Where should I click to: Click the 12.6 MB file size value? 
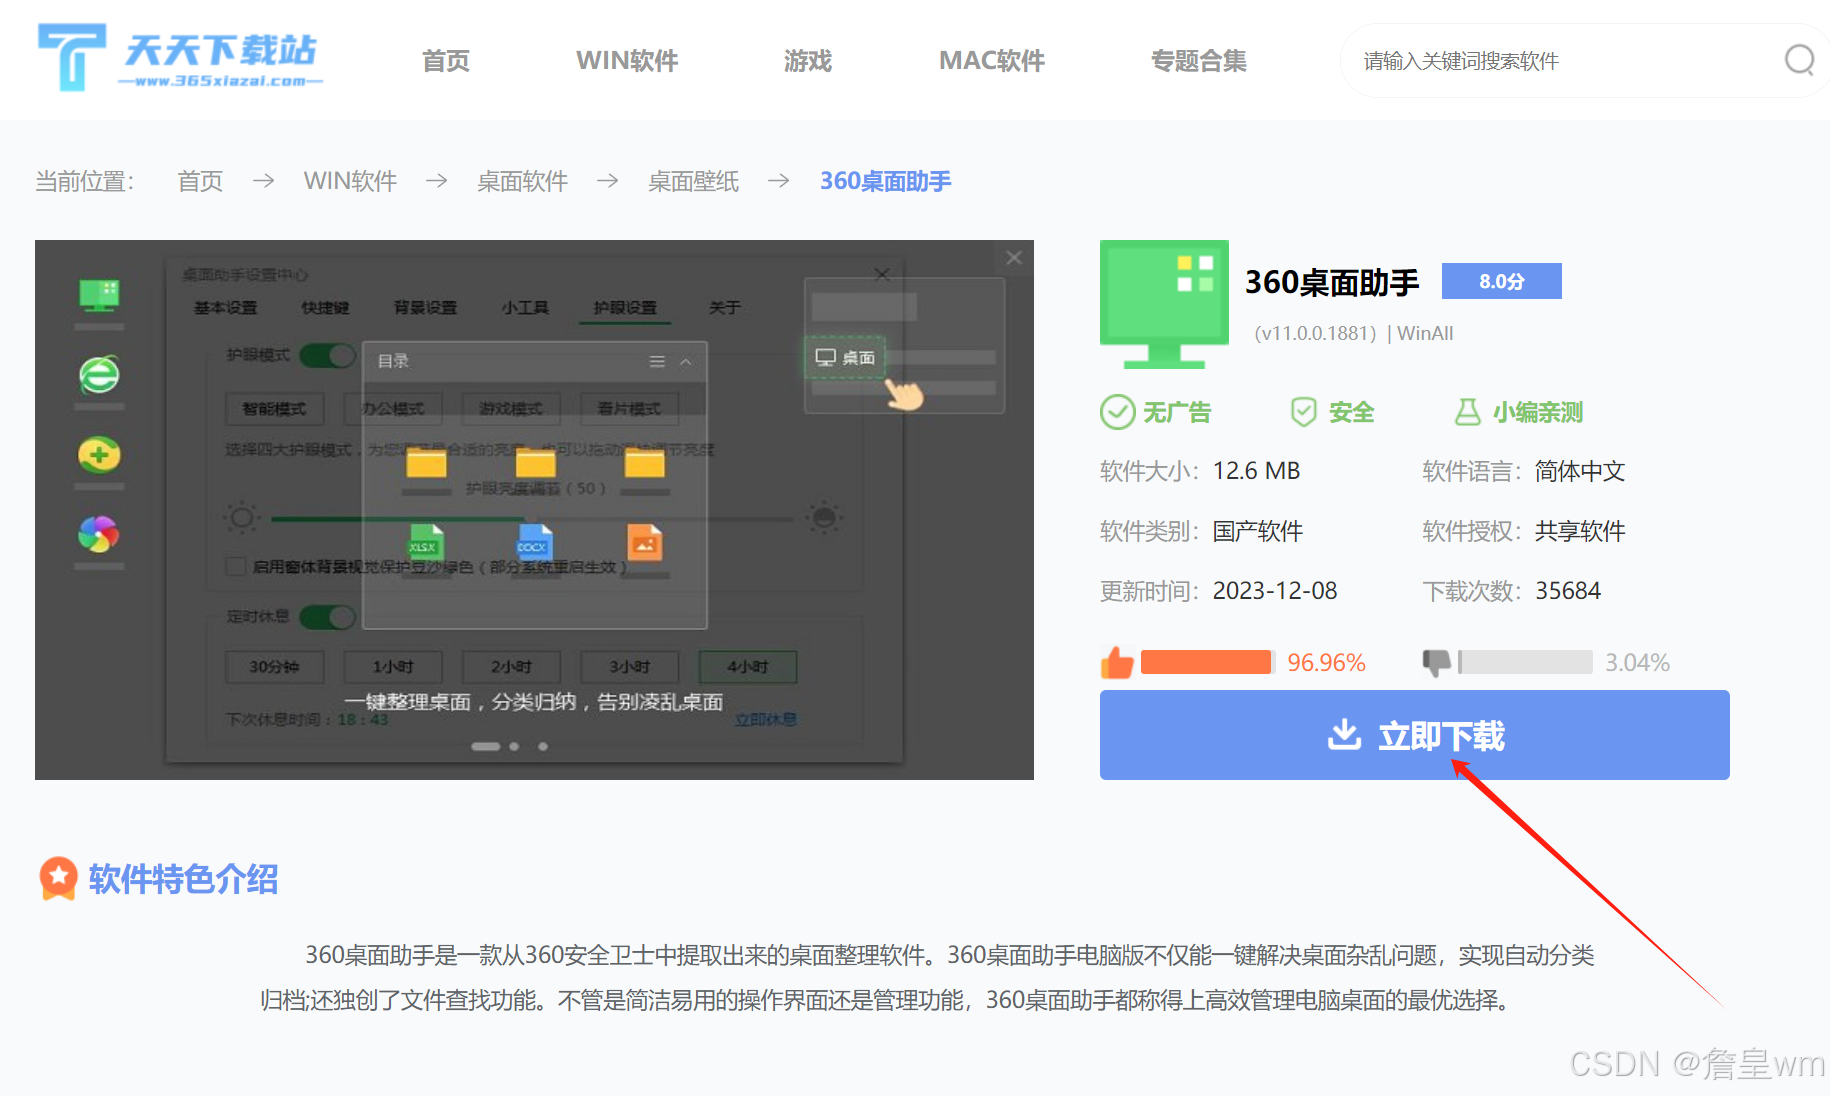(1257, 471)
